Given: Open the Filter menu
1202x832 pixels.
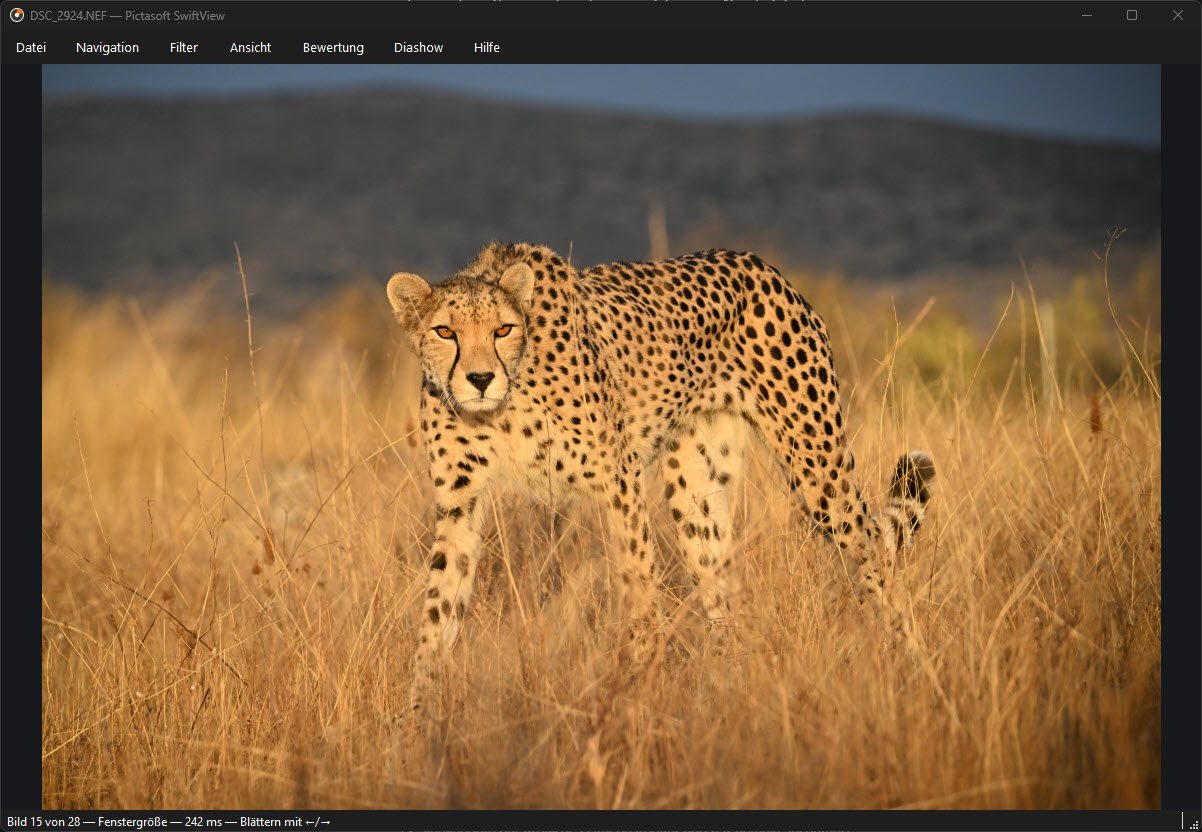Looking at the screenshot, I should coord(184,47).
